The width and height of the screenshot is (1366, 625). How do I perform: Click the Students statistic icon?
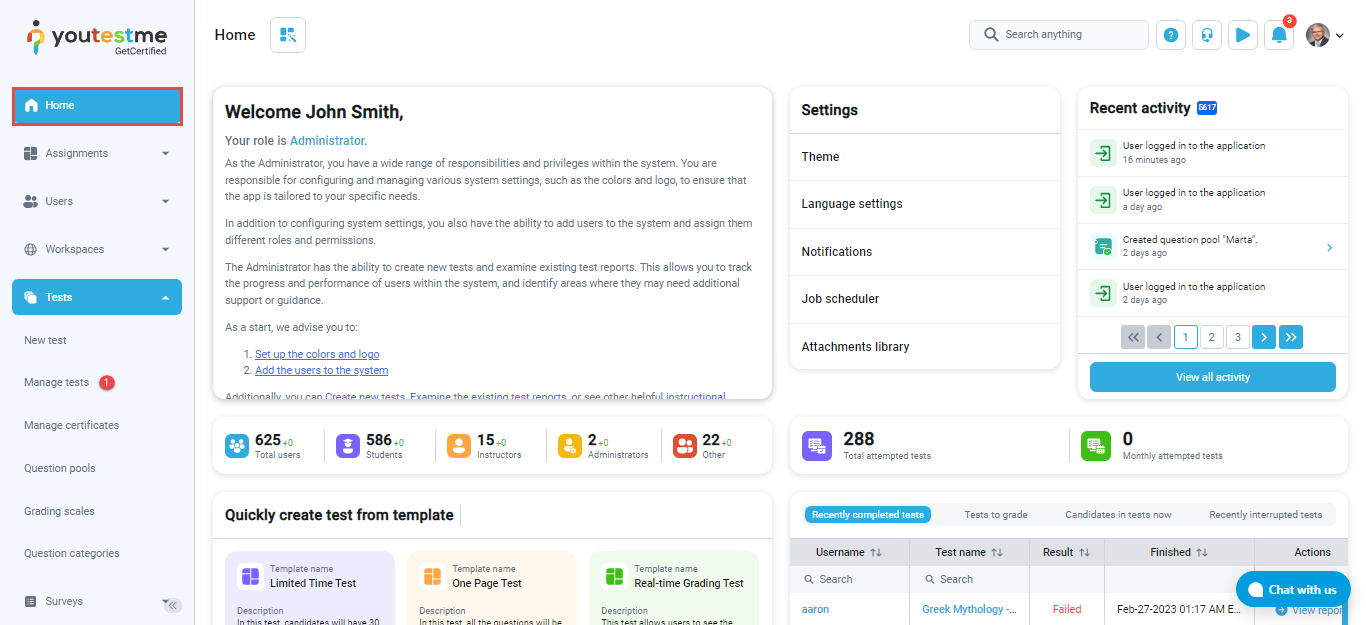348,446
